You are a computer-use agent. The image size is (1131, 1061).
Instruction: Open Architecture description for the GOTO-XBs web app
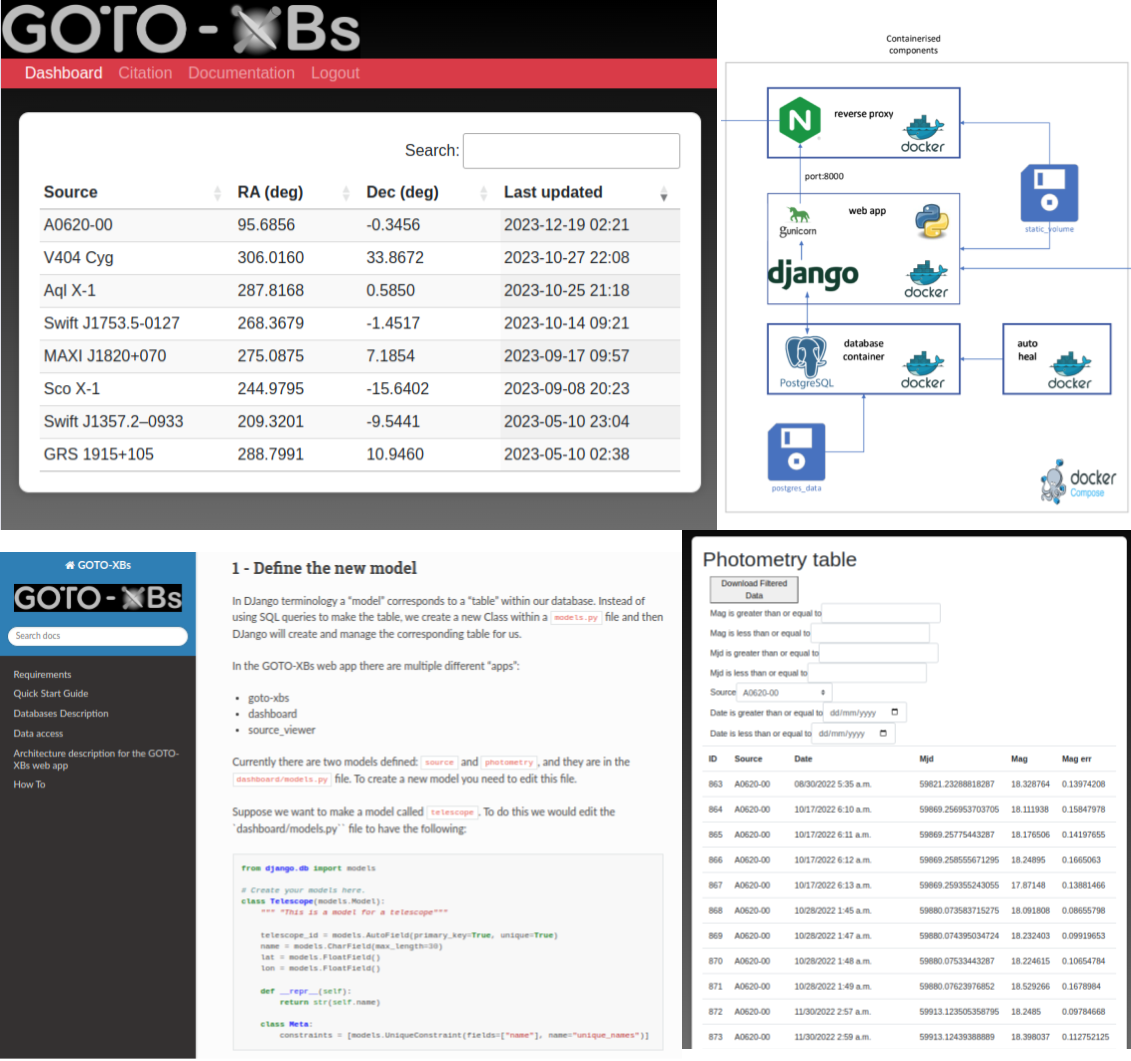[96, 759]
